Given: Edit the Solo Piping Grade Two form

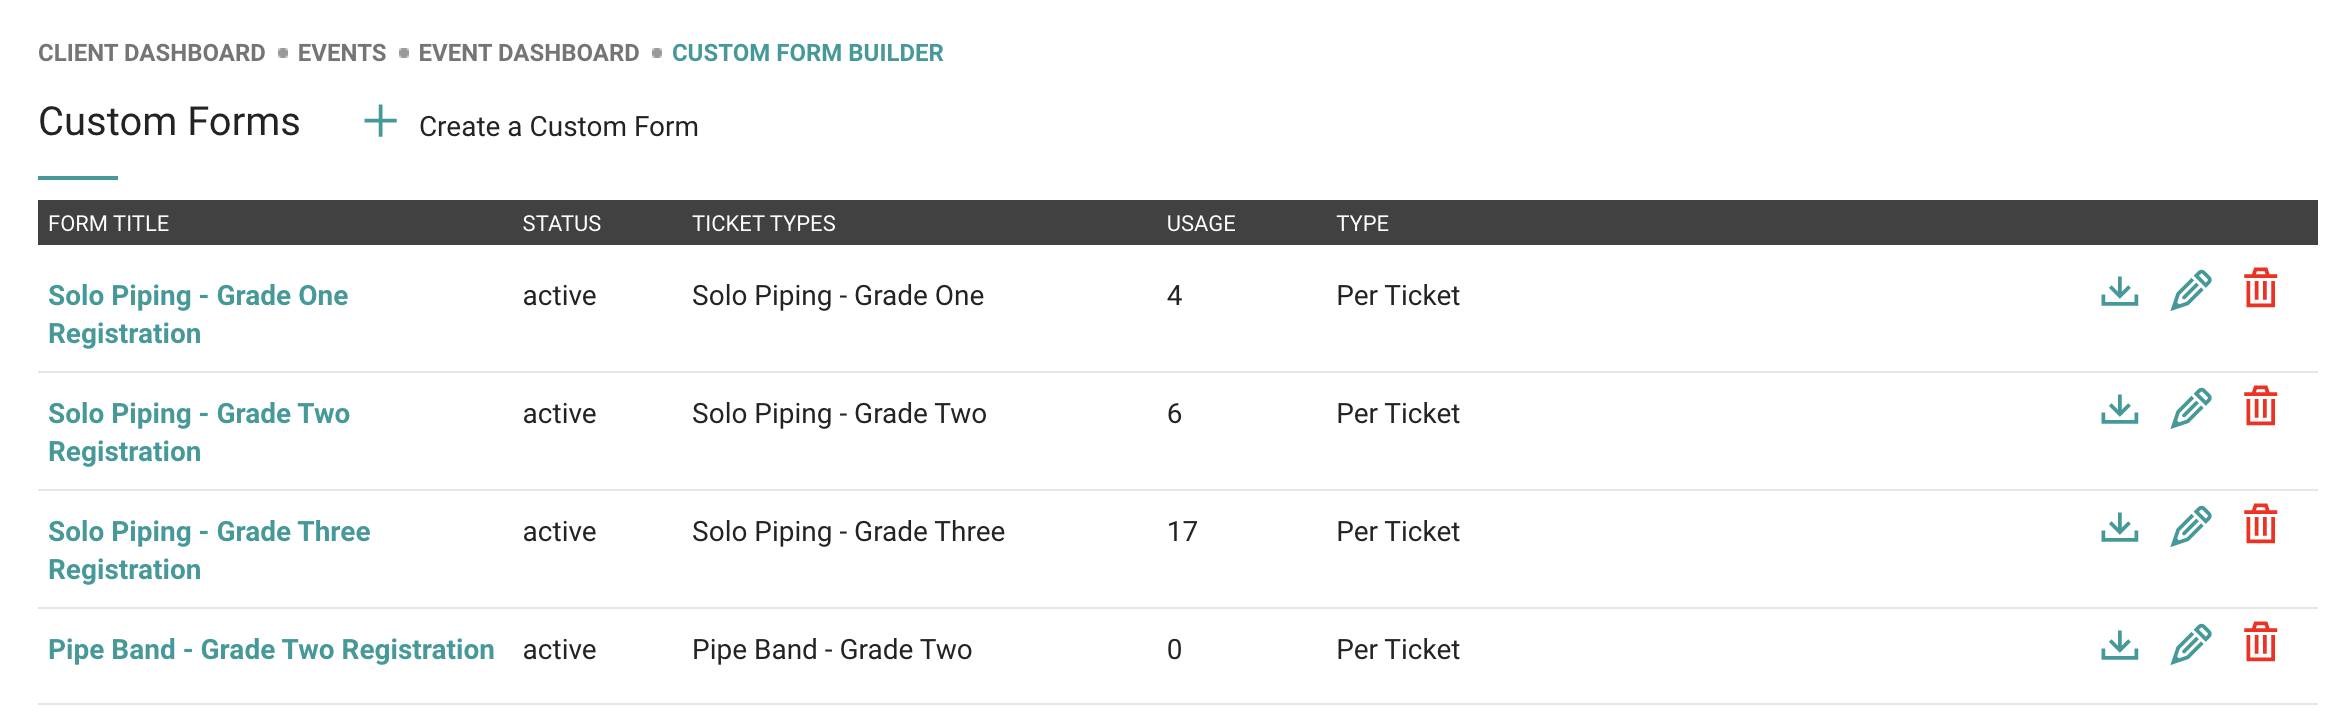Looking at the screenshot, I should (x=2190, y=409).
